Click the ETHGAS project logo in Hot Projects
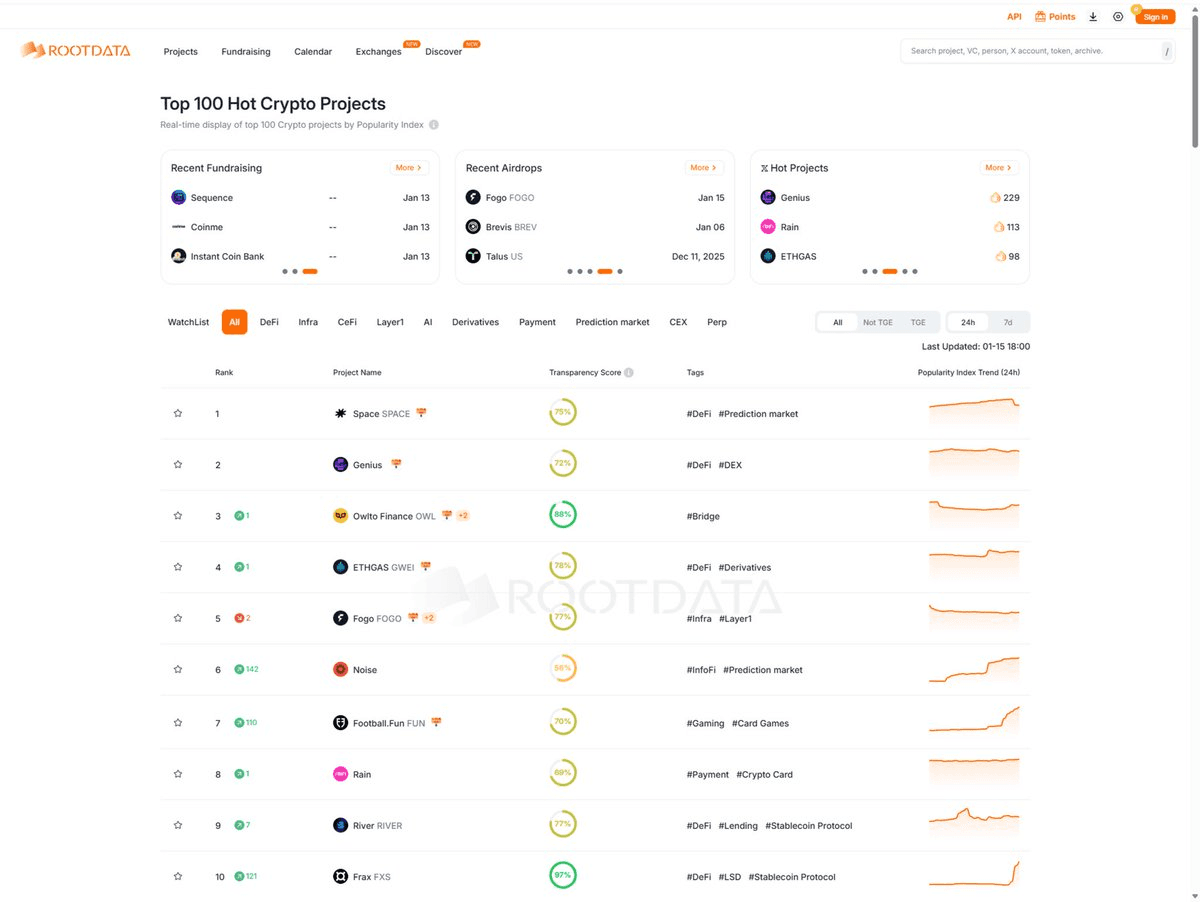 point(767,256)
